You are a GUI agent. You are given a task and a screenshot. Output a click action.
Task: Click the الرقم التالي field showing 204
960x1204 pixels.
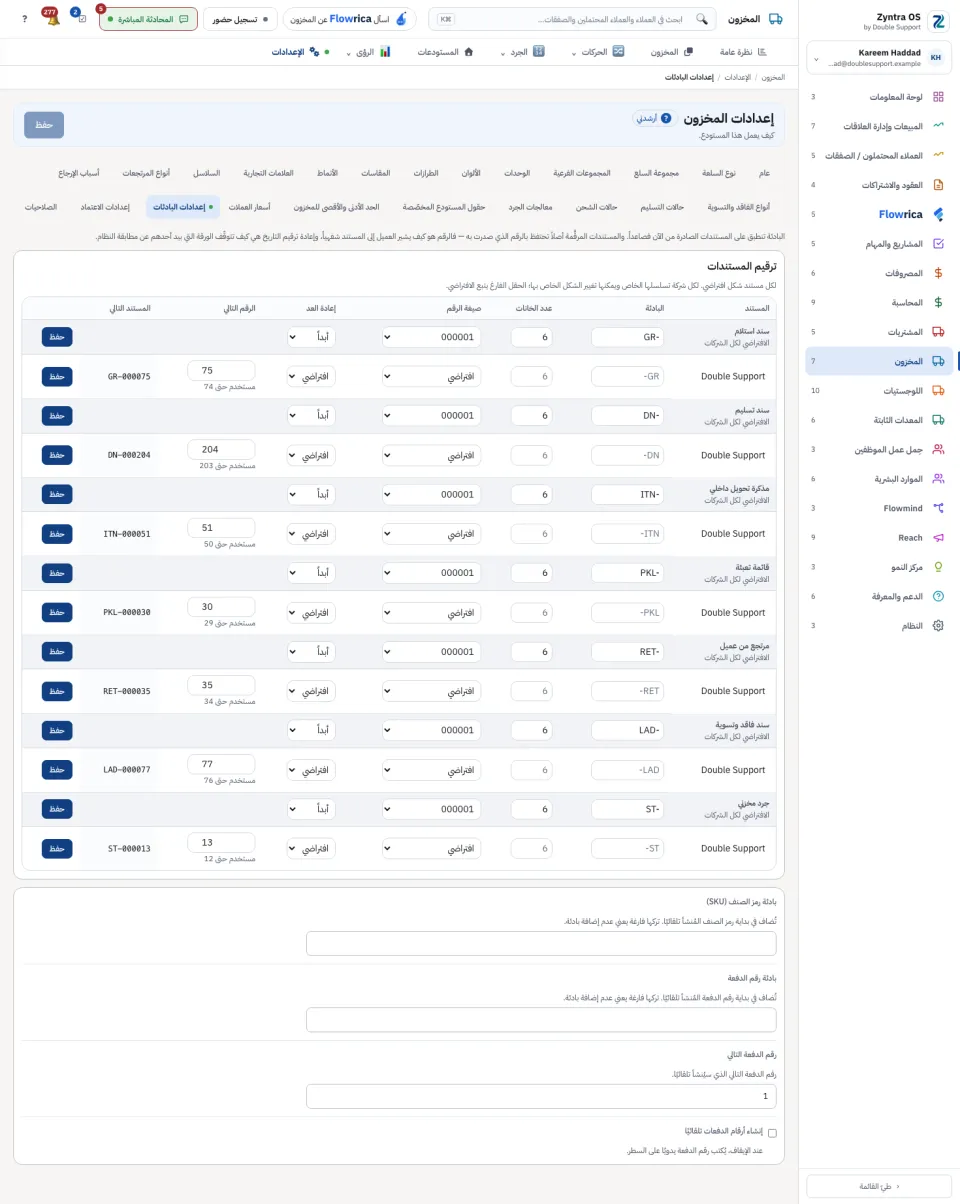click(221, 450)
